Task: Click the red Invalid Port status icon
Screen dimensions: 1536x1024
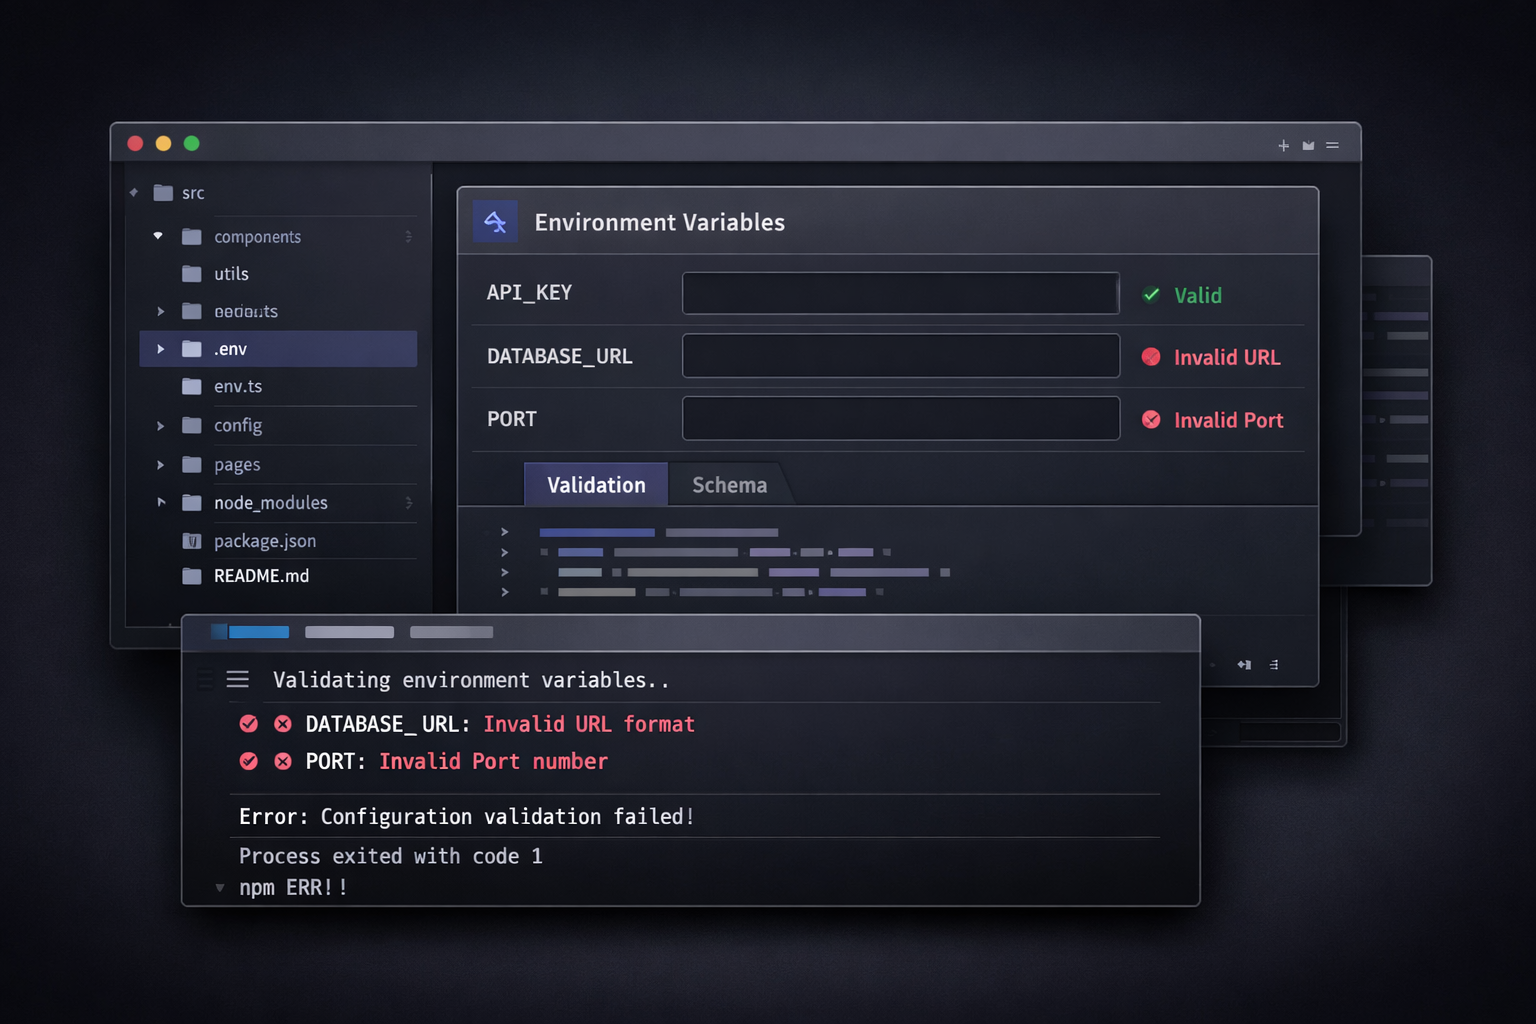Action: (x=1151, y=420)
